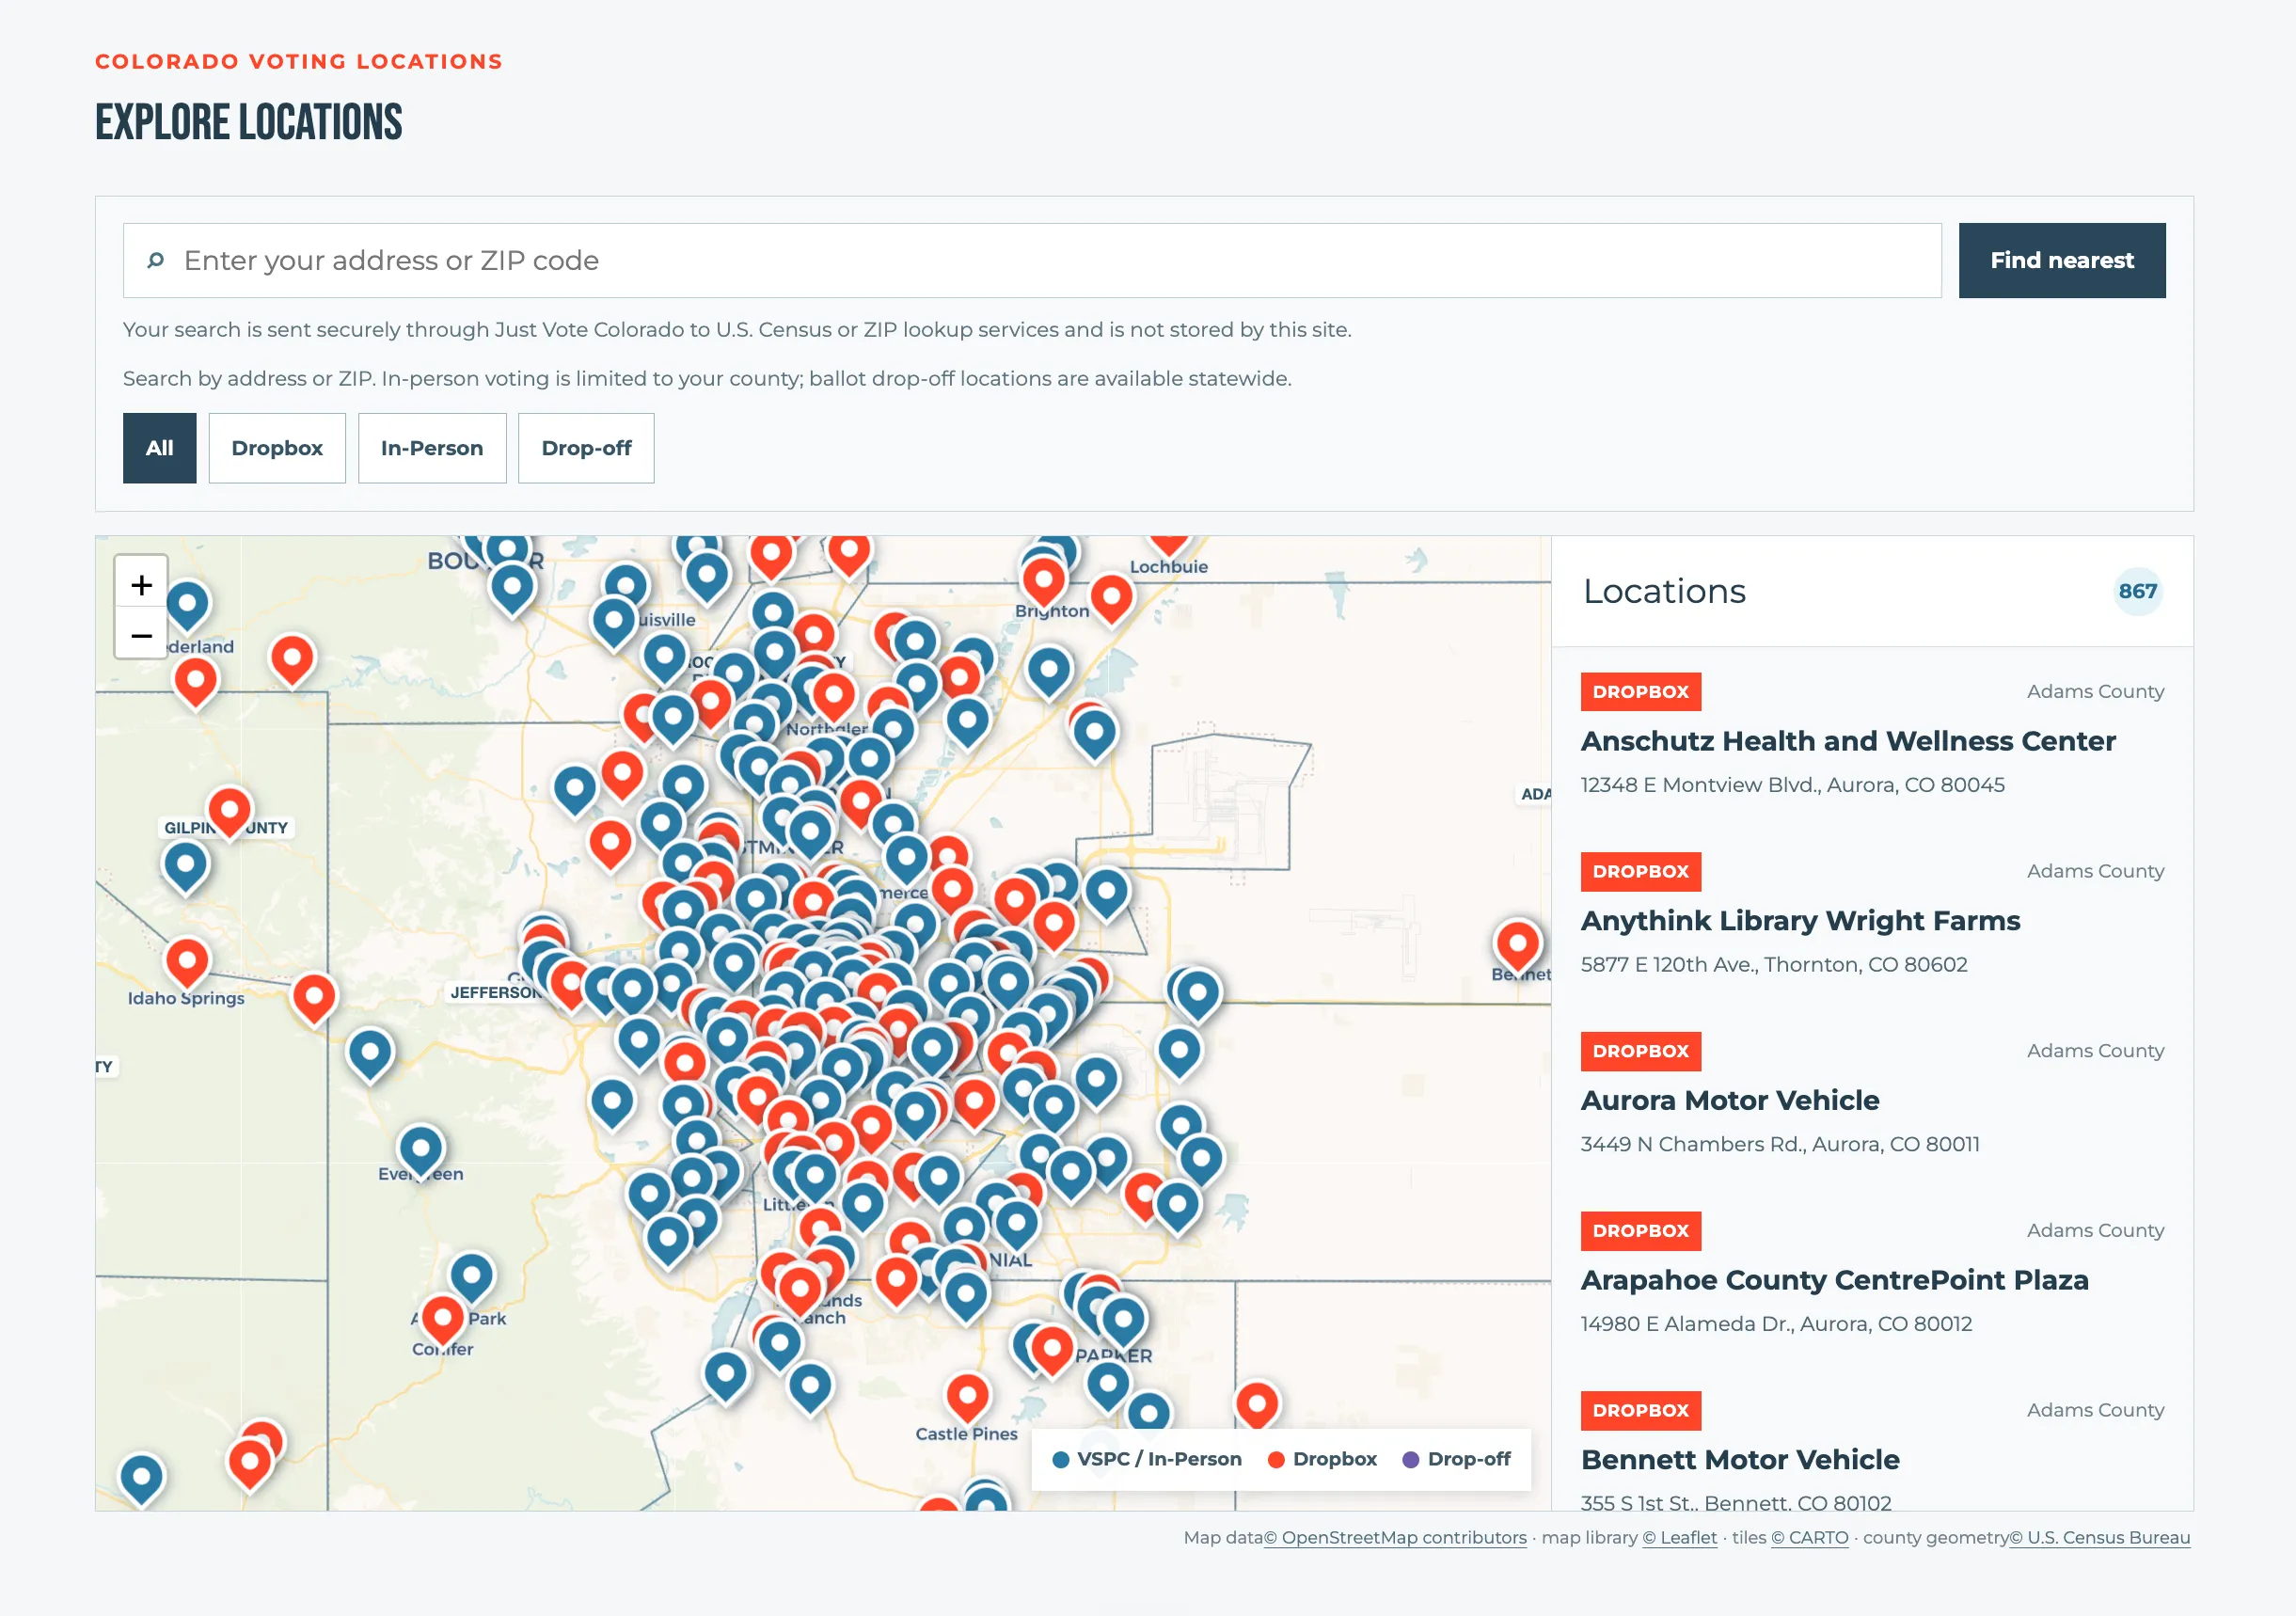Click address 5877 E 120th Ave., Thornton
Screen dimensions: 2296x1616
[1774, 965]
